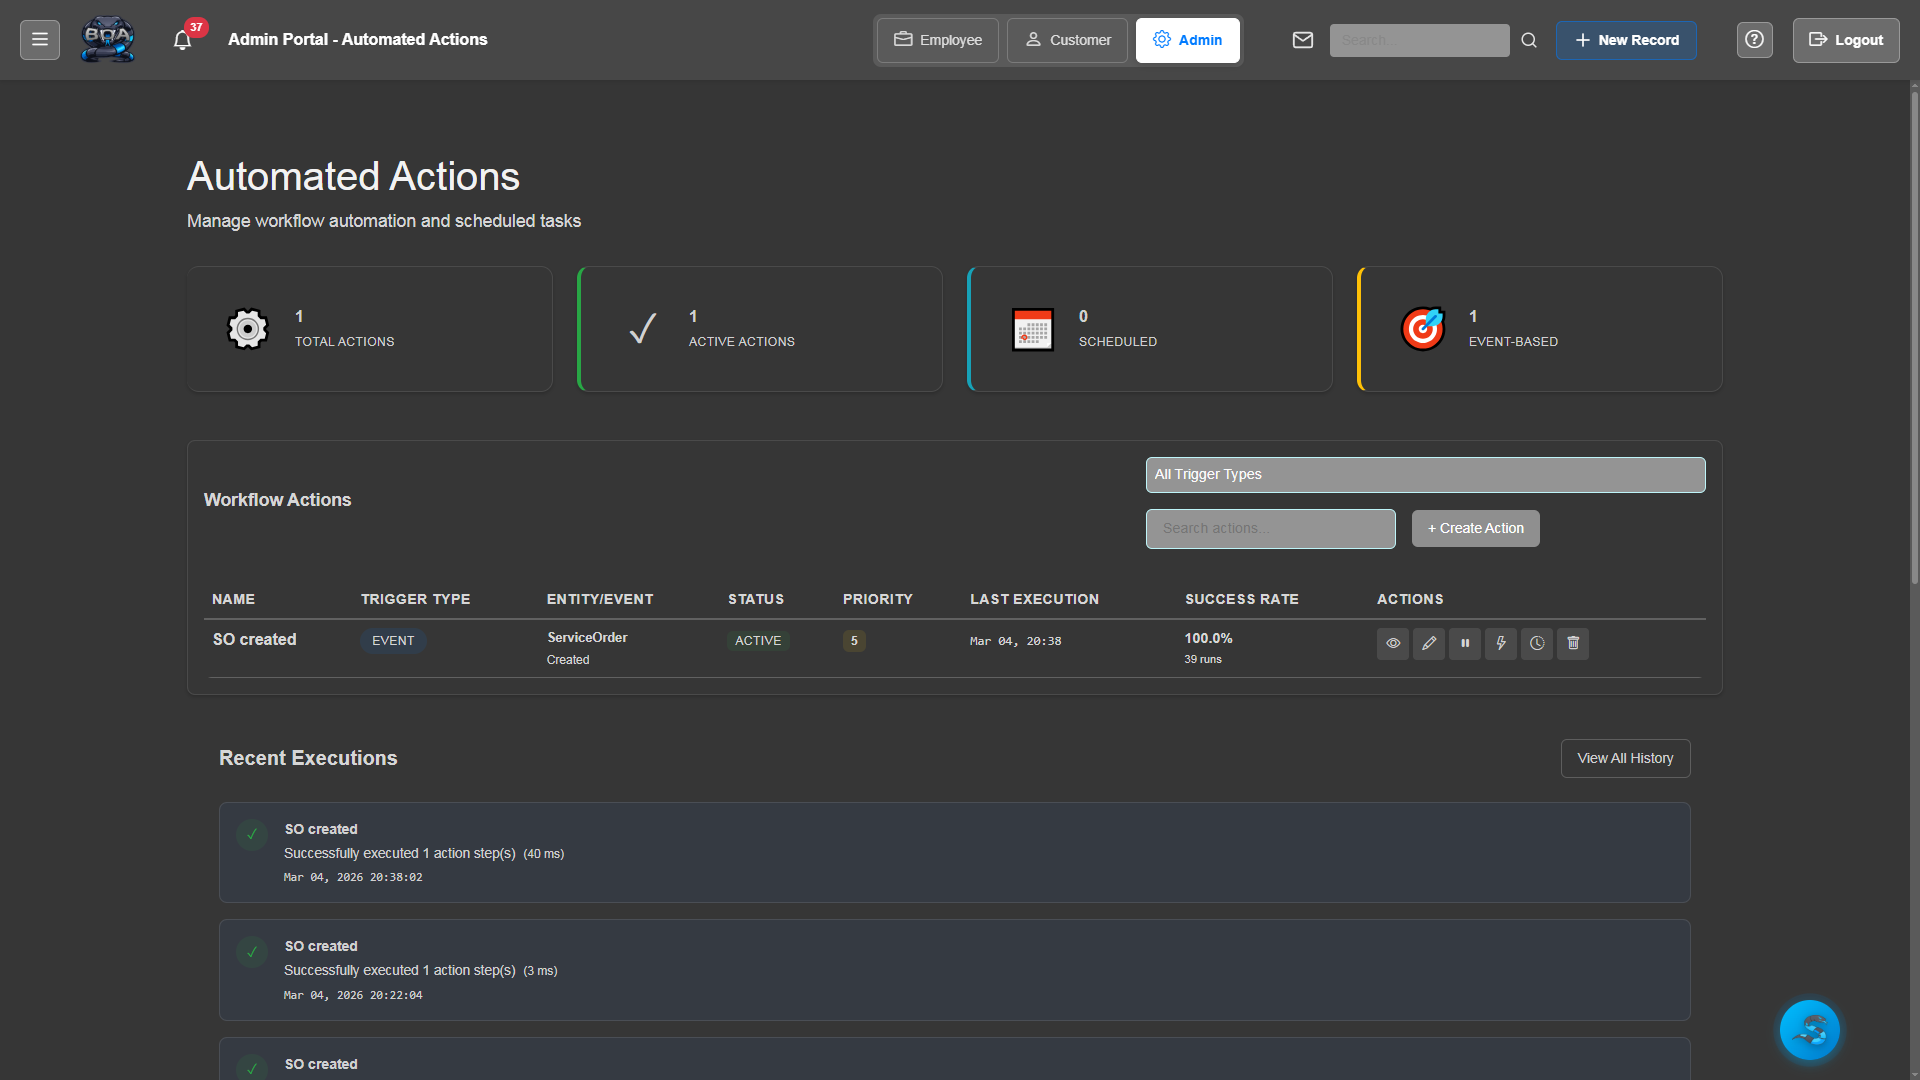Click the Create Action button
This screenshot has height=1080, width=1920.
pos(1475,528)
